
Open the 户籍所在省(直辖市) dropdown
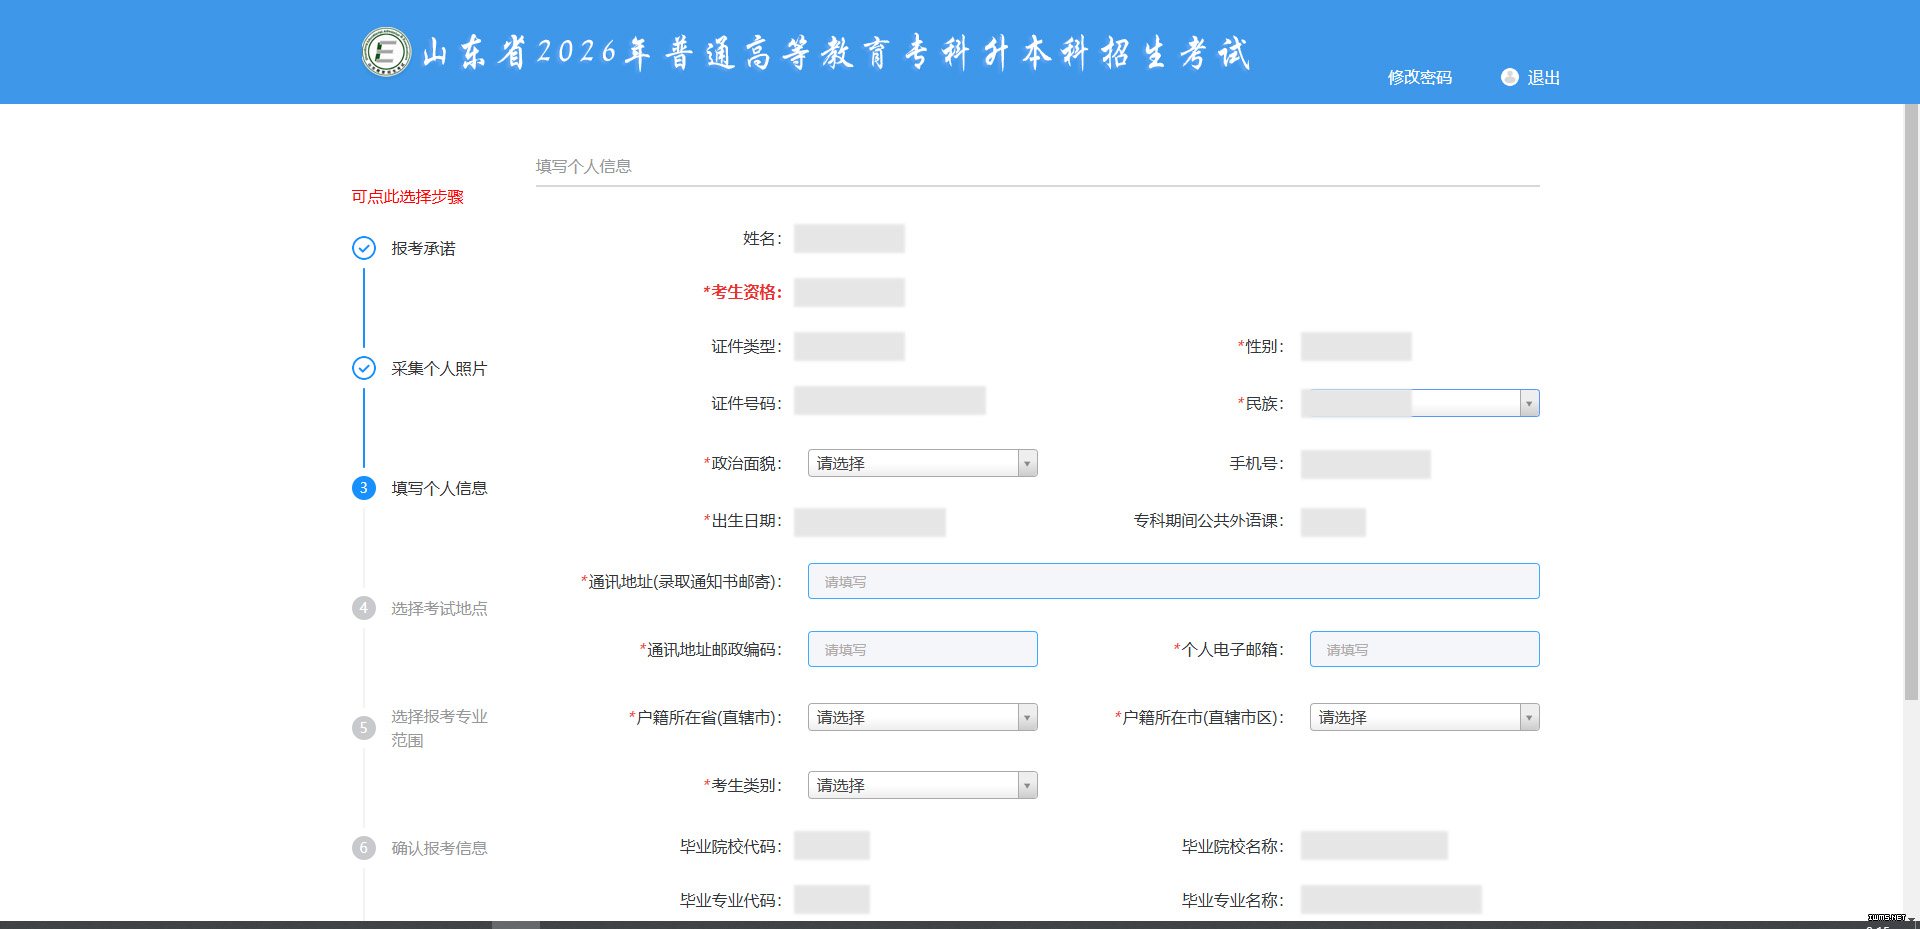[x=922, y=717]
